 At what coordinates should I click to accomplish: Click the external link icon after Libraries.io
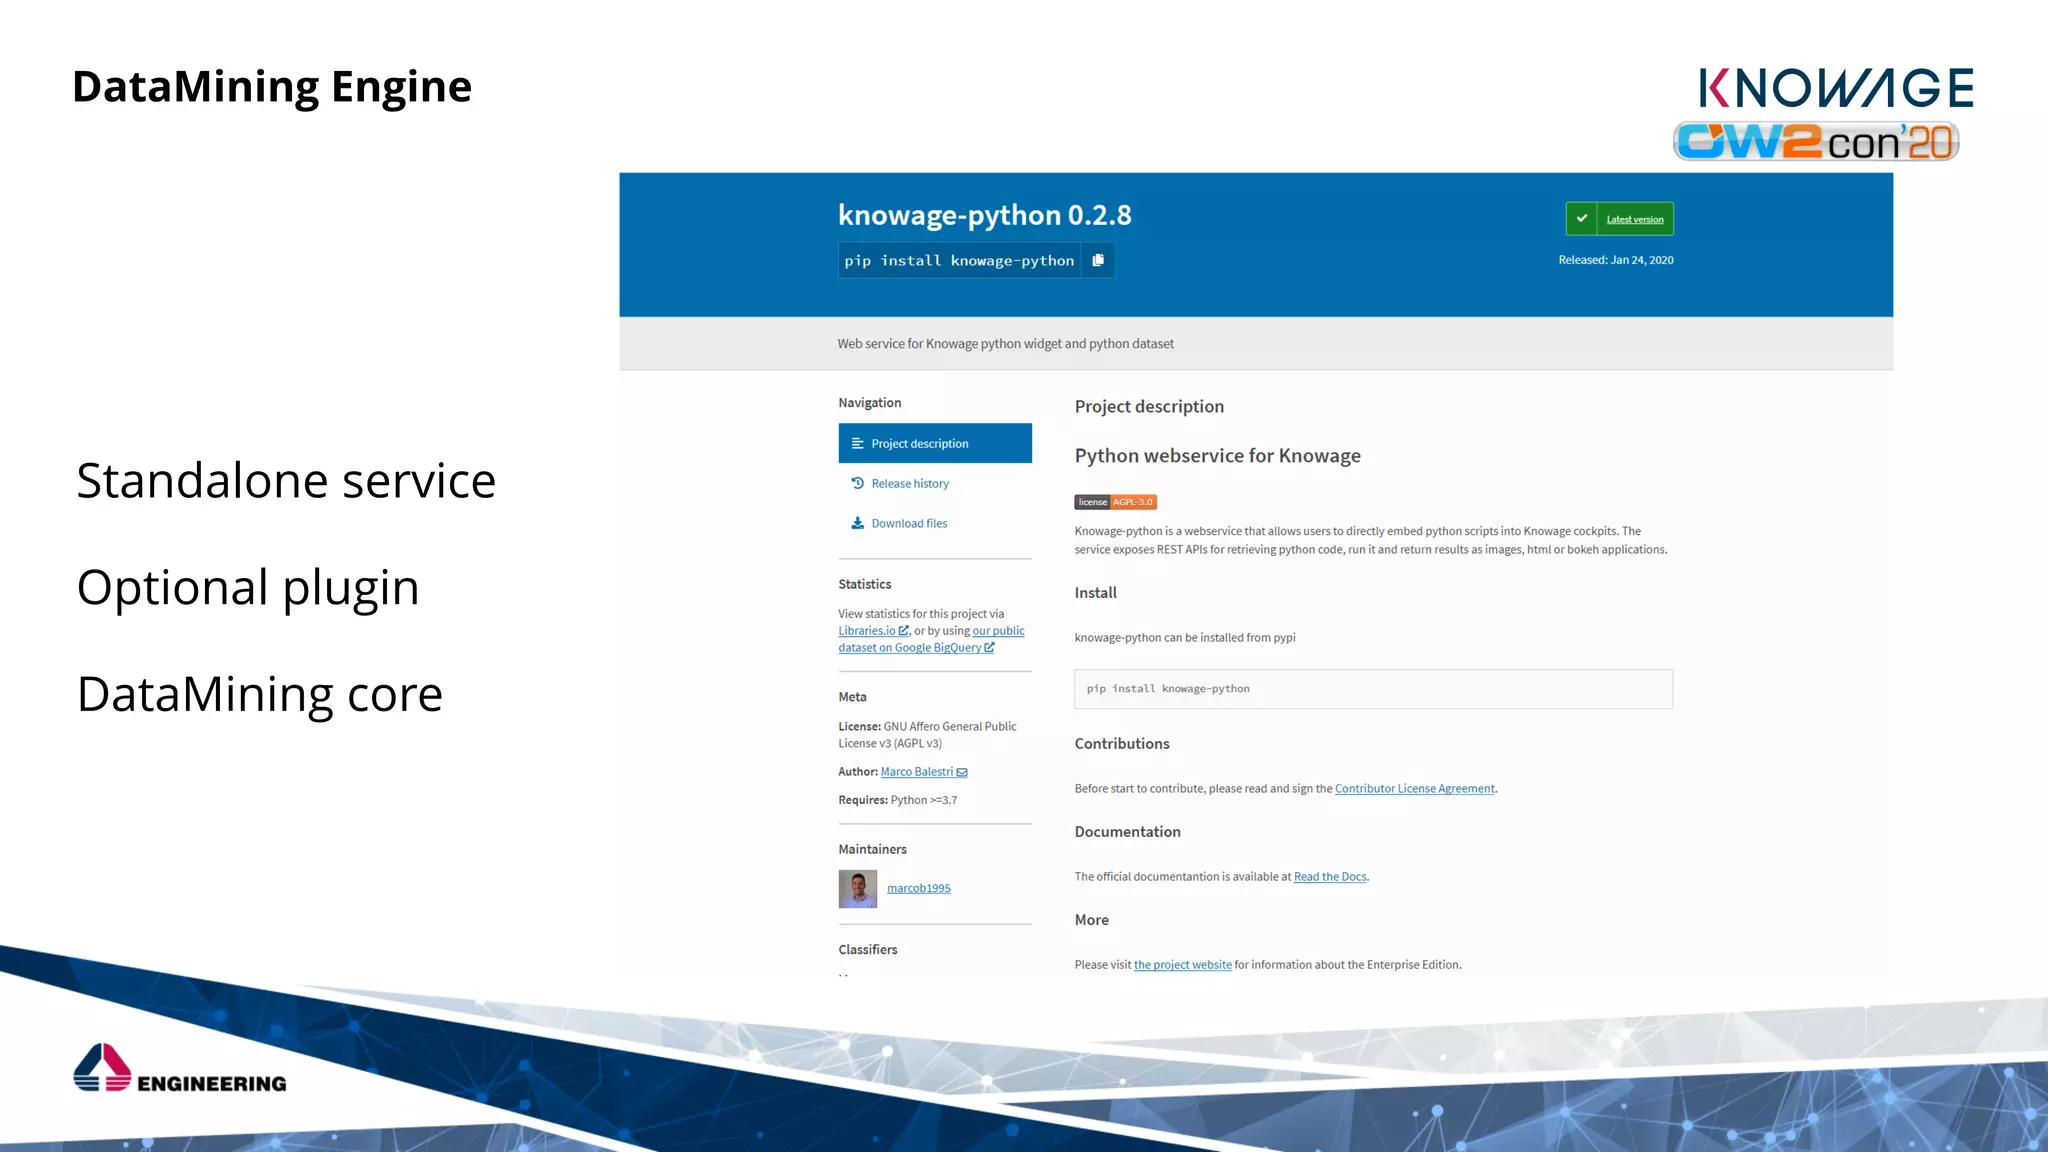903,631
